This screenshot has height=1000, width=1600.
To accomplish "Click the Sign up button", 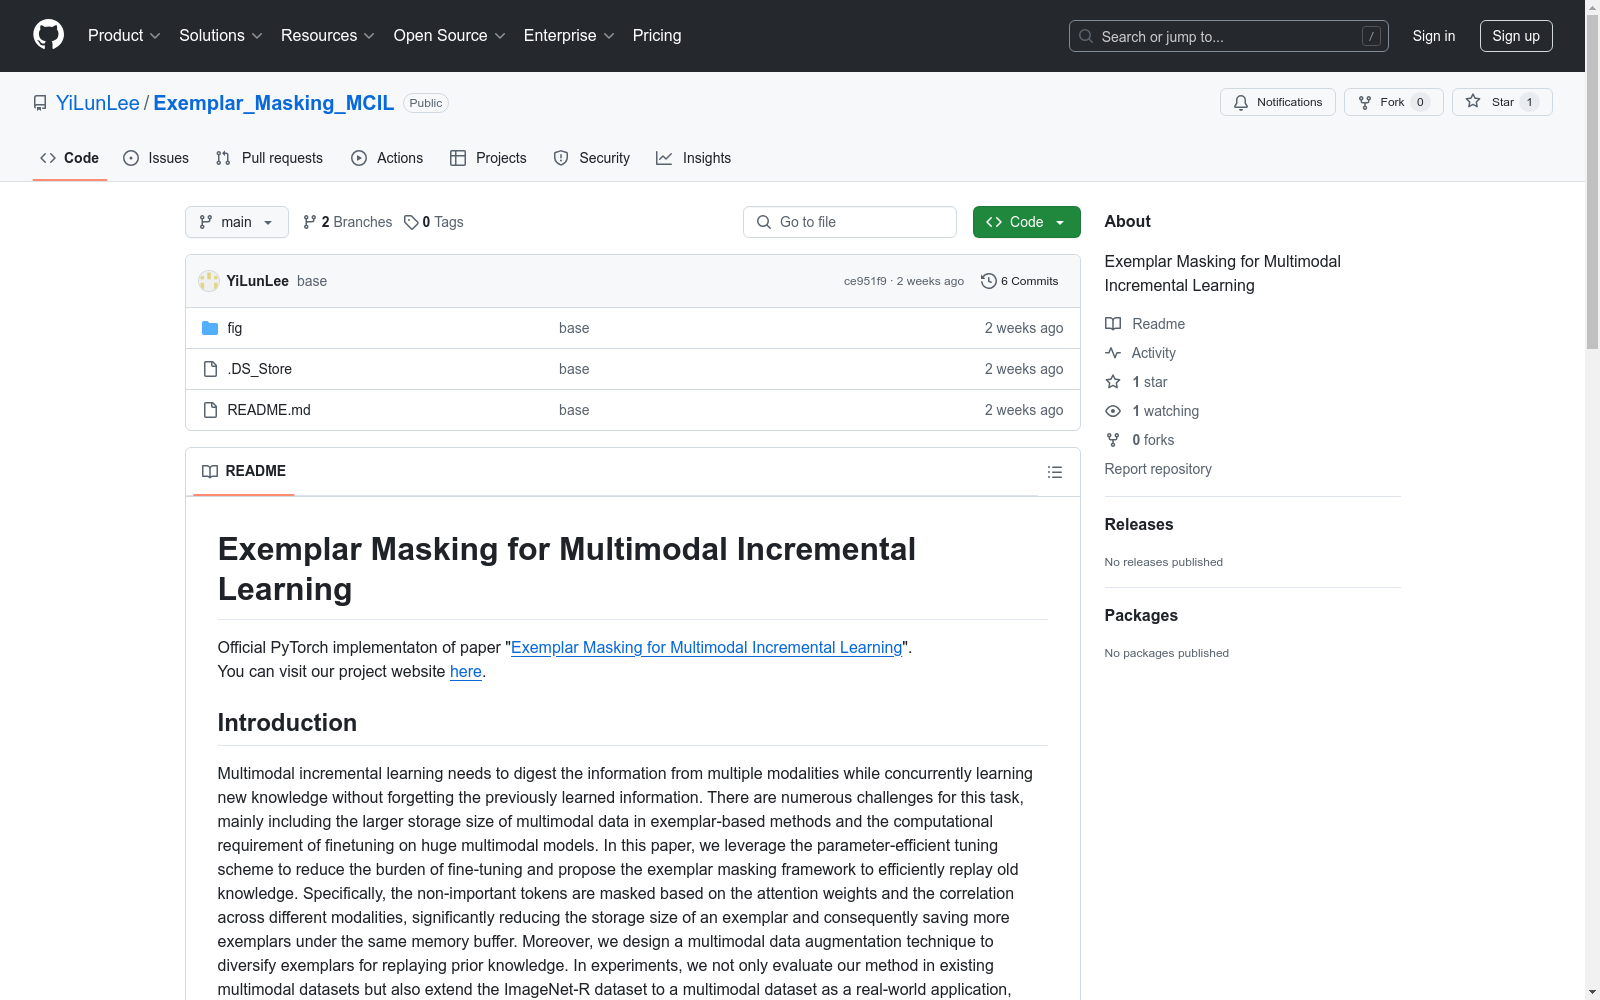I will 1516,36.
